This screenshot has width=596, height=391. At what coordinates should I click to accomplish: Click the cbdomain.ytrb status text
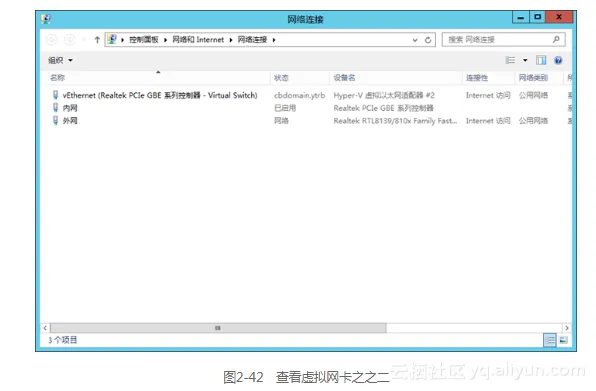[300, 95]
